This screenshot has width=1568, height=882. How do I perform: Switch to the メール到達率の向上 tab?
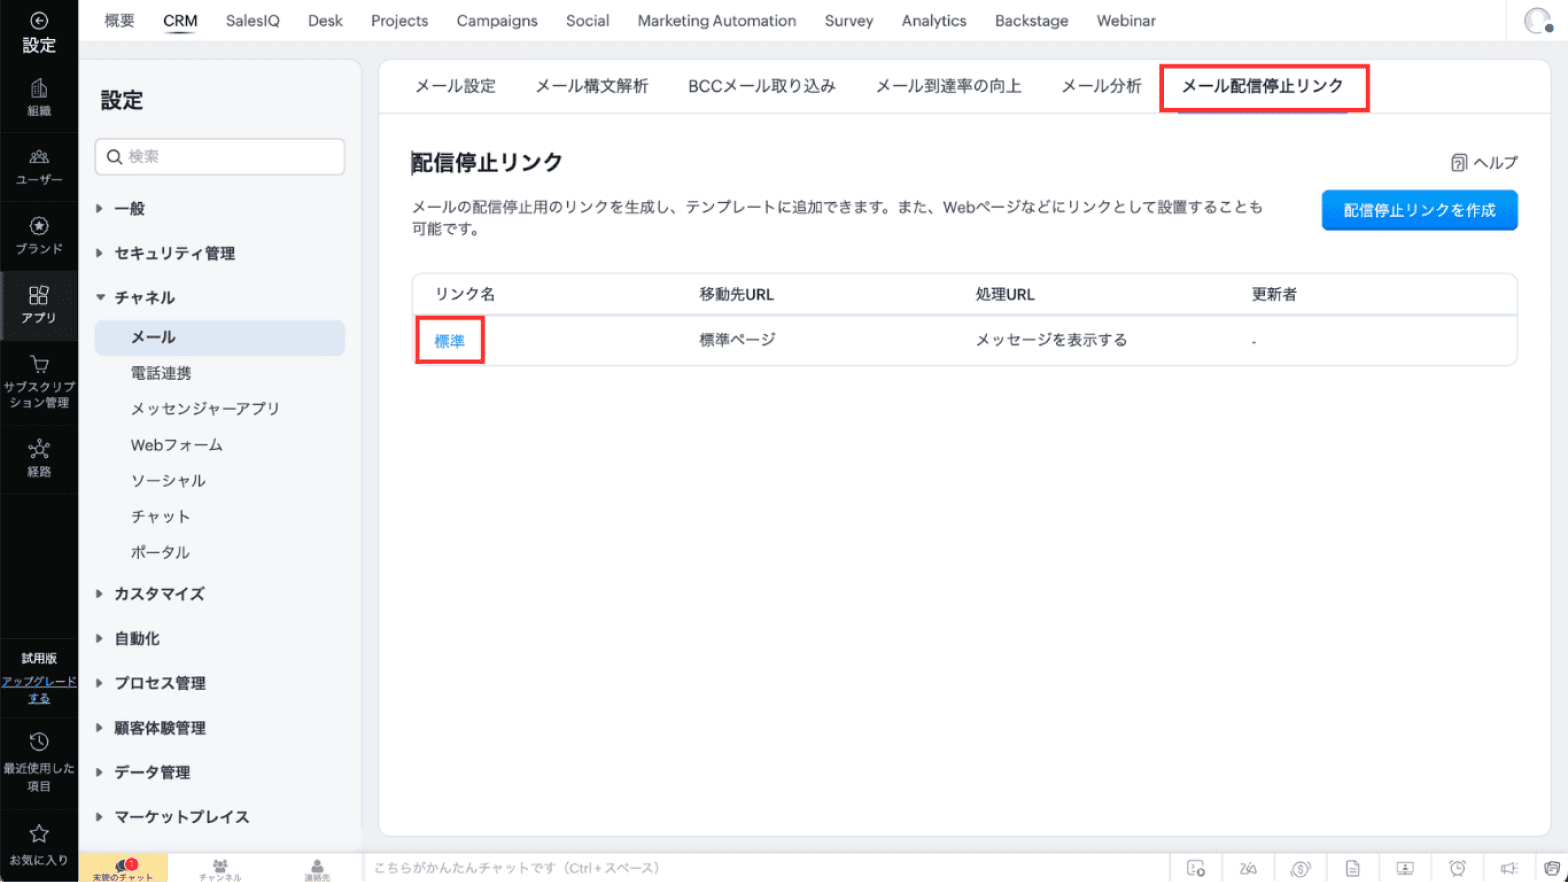tap(949, 86)
